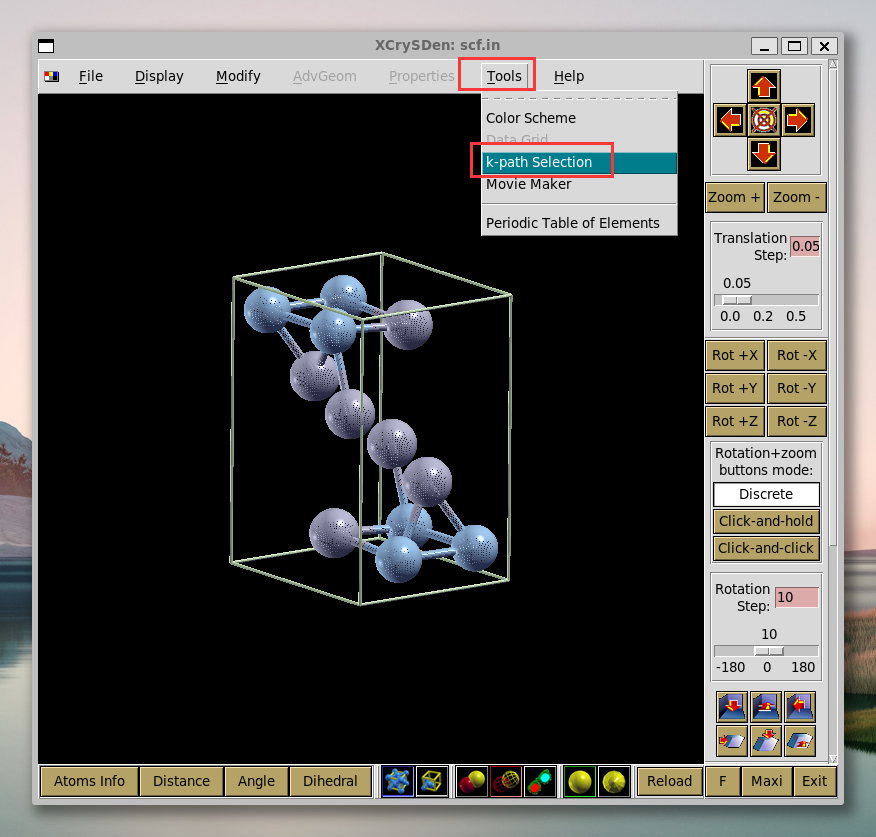Click the orange up arrow translation icon

(764, 87)
